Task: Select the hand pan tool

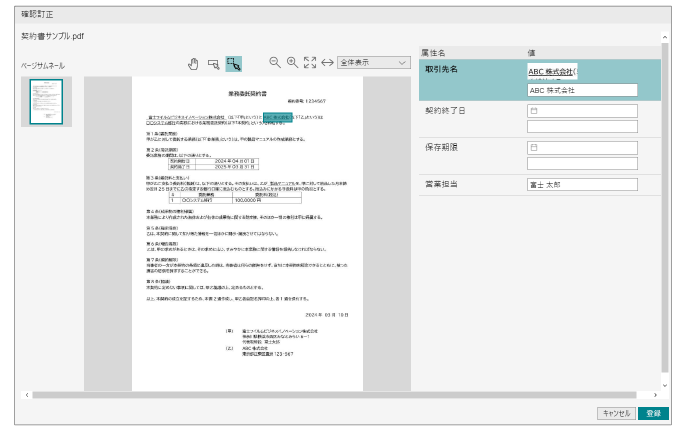Action: [193, 64]
